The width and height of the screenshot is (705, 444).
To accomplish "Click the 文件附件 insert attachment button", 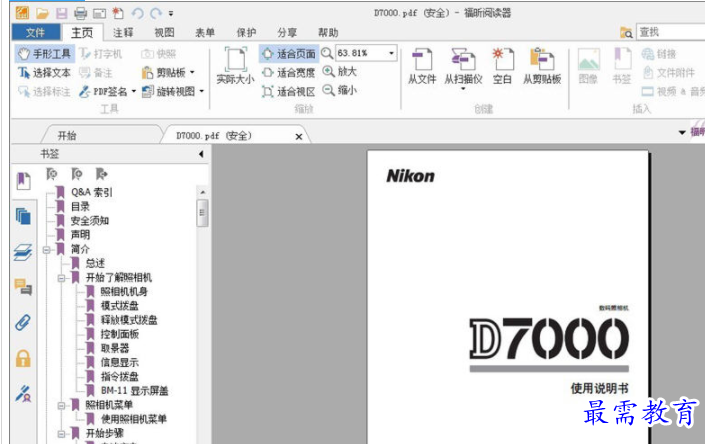I will coord(669,72).
